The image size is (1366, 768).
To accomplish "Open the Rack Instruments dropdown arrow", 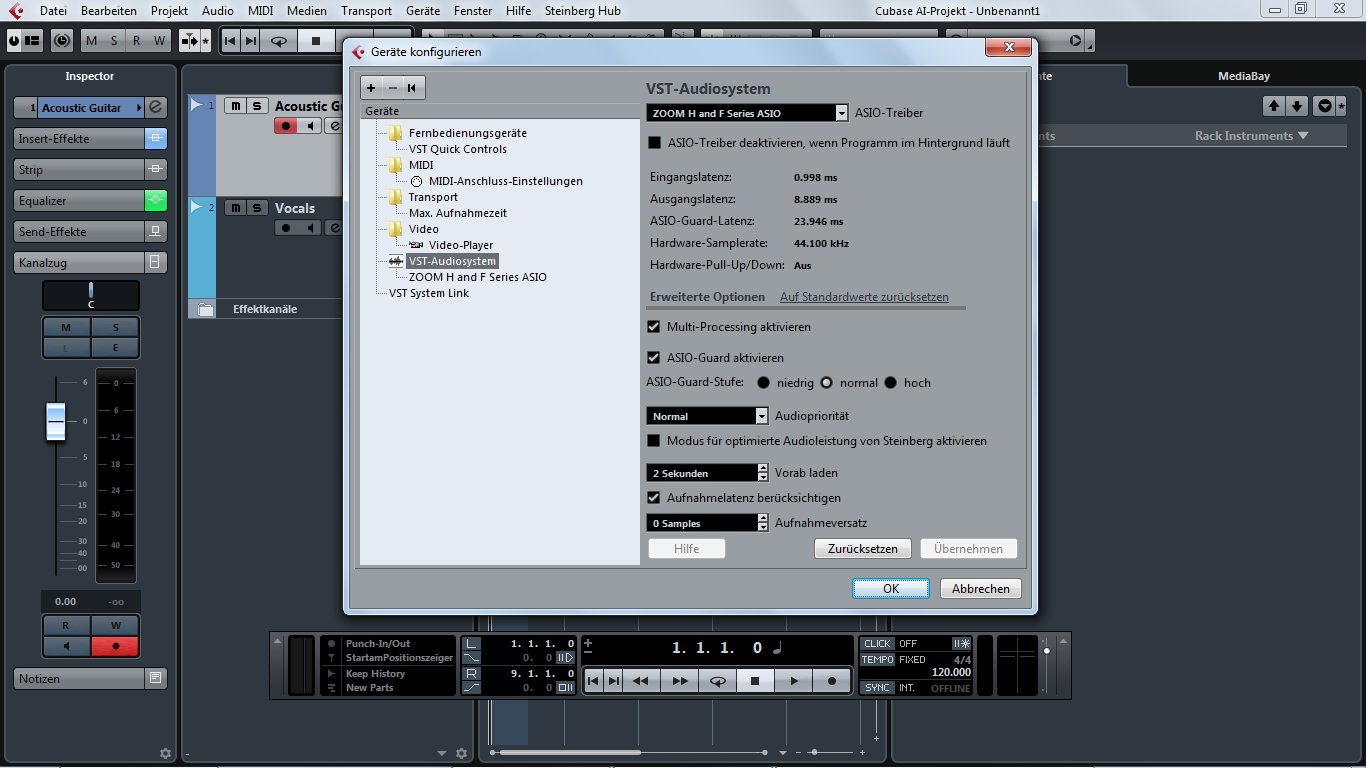I will pos(1303,136).
